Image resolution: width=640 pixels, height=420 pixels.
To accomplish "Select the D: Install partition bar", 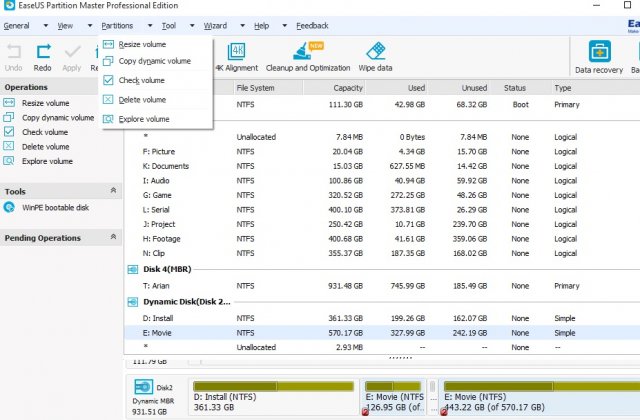I will pyautogui.click(x=273, y=395).
